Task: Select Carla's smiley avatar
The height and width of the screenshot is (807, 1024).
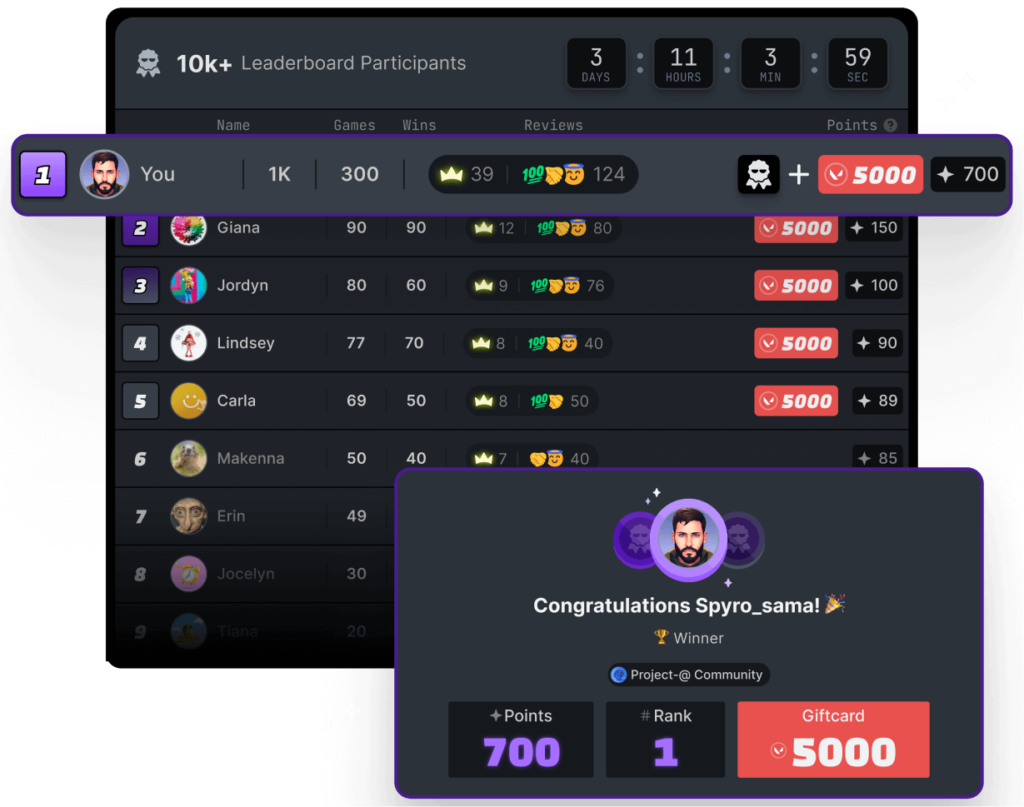Action: click(189, 400)
